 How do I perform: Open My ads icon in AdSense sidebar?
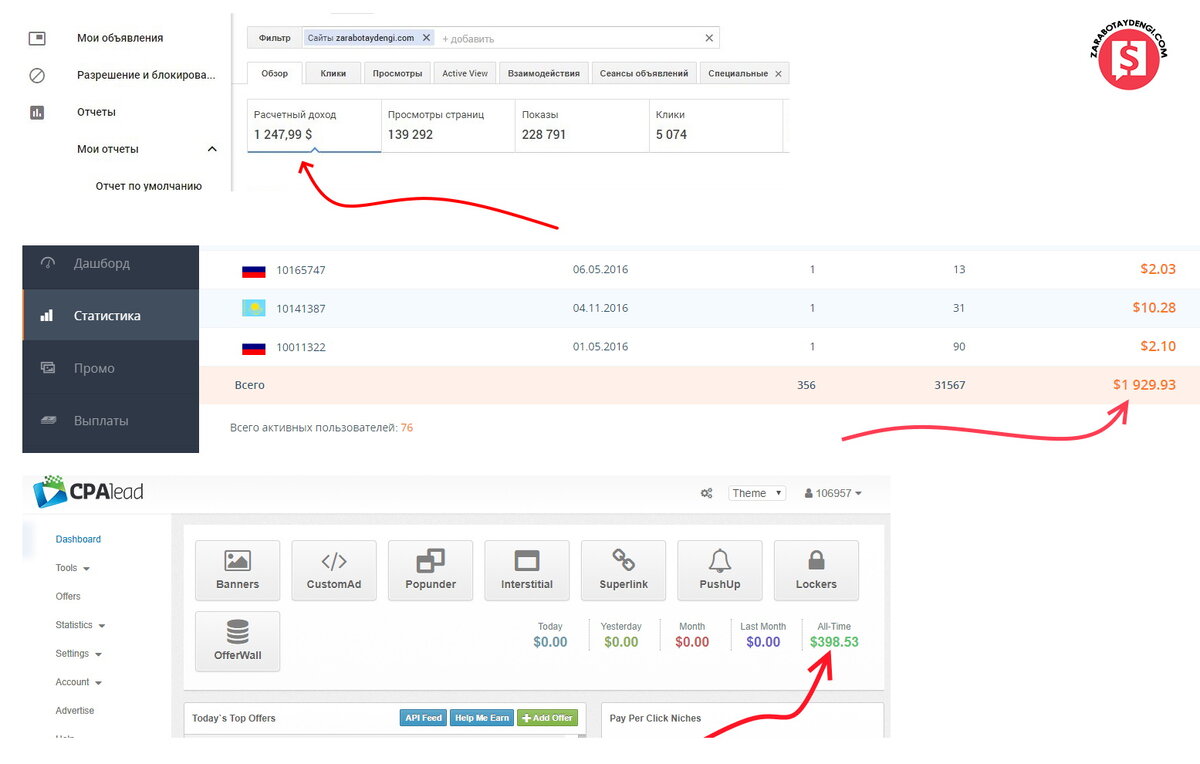coord(37,38)
